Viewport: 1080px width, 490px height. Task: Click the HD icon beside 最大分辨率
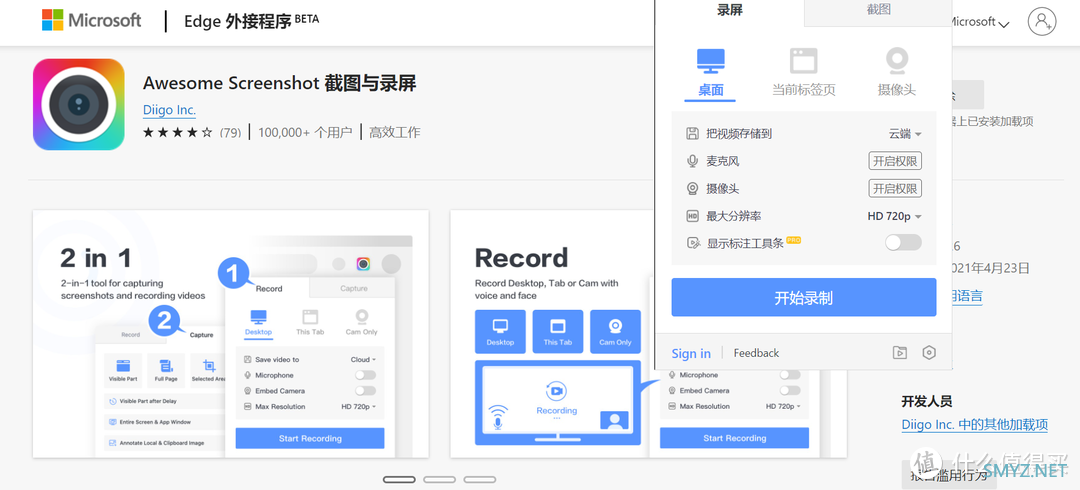(692, 216)
